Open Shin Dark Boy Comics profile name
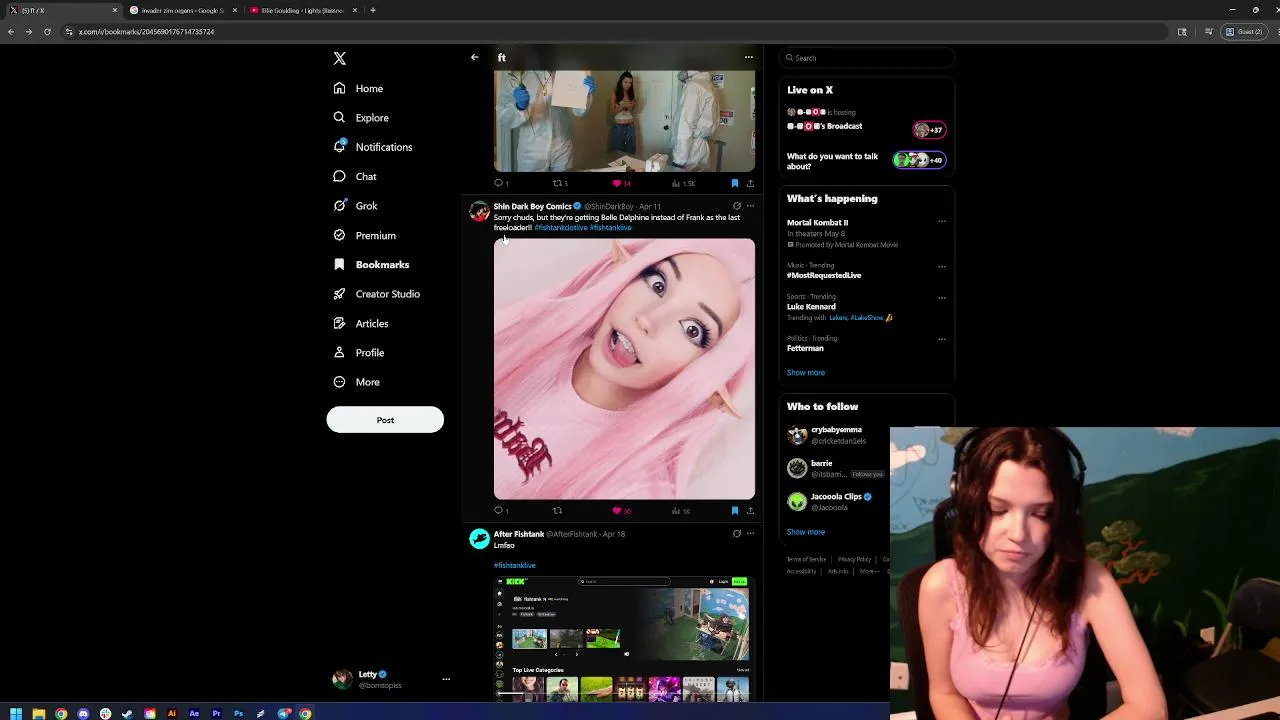The width and height of the screenshot is (1280, 720). click(x=532, y=206)
